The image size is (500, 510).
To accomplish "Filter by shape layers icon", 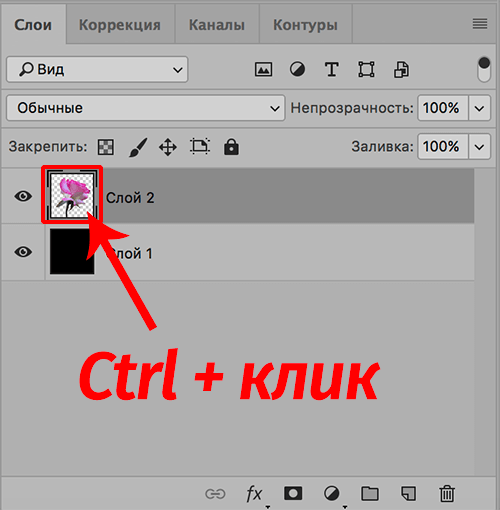I will pos(366,70).
